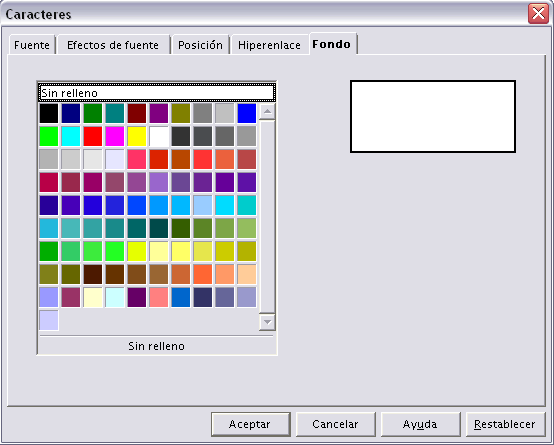Select the cyan swatch in second row
The image size is (554, 445).
pyautogui.click(x=71, y=136)
